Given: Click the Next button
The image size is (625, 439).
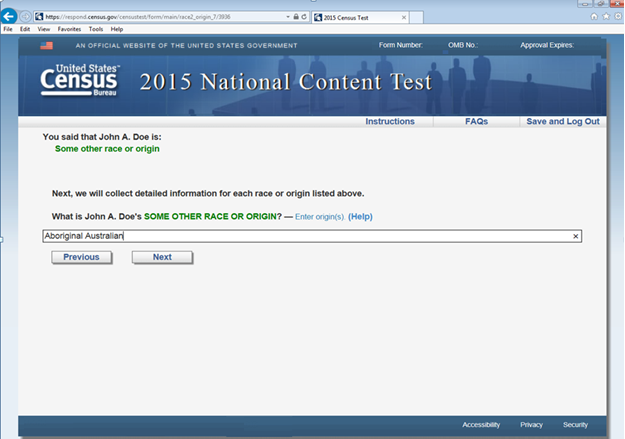Looking at the screenshot, I should click(x=162, y=257).
